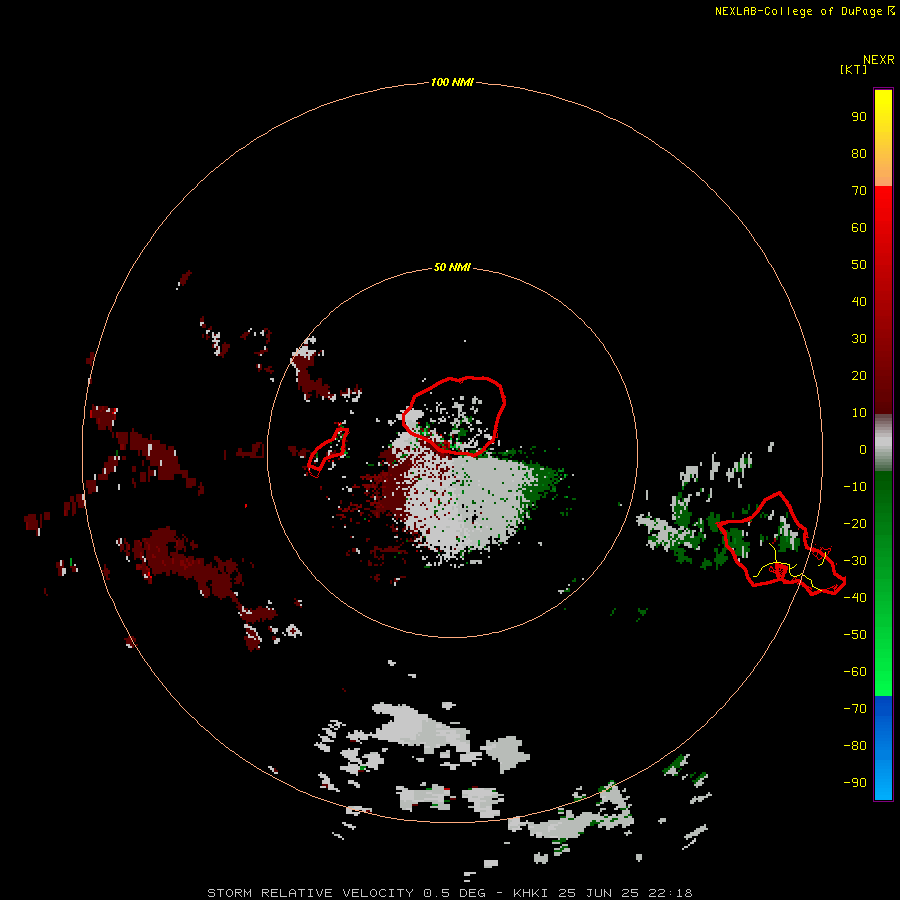The height and width of the screenshot is (900, 900).
Task: Click the -80 value on velocity scale
Action: click(855, 746)
